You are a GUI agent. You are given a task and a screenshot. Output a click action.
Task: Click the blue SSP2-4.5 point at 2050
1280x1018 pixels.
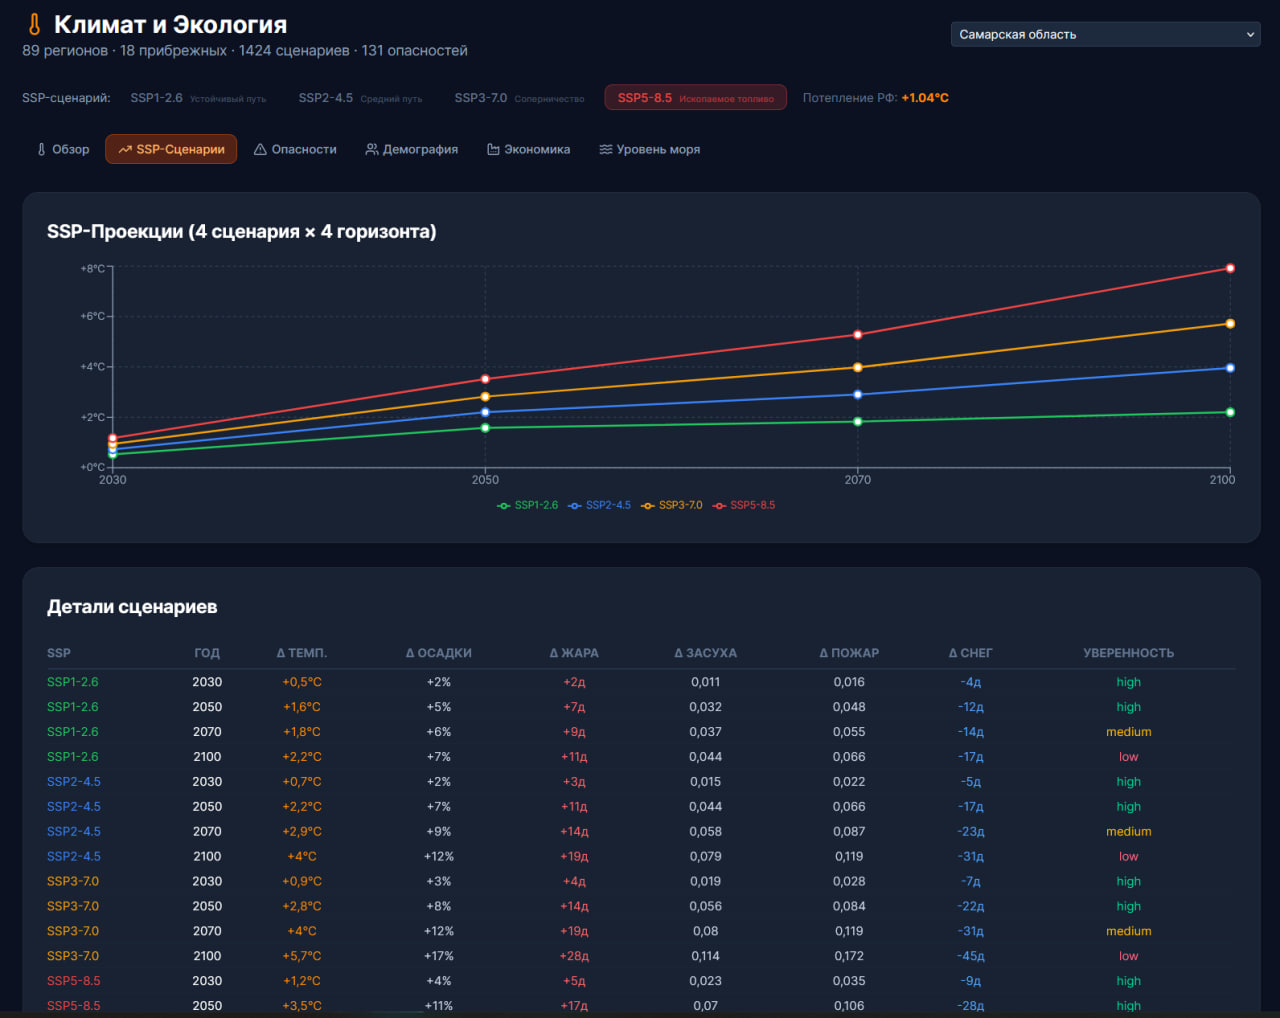pos(486,412)
